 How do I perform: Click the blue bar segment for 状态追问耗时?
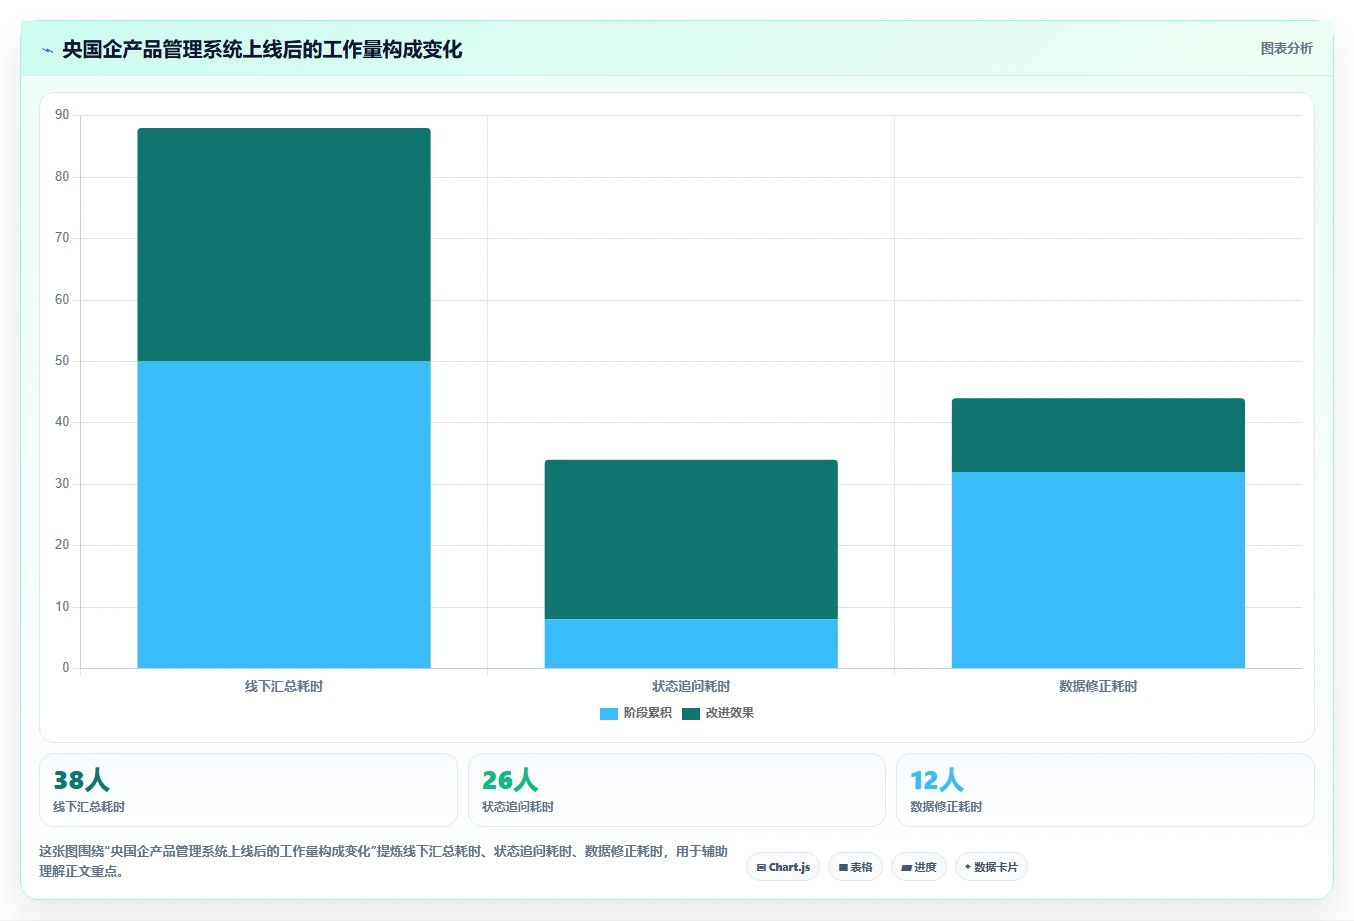(691, 643)
